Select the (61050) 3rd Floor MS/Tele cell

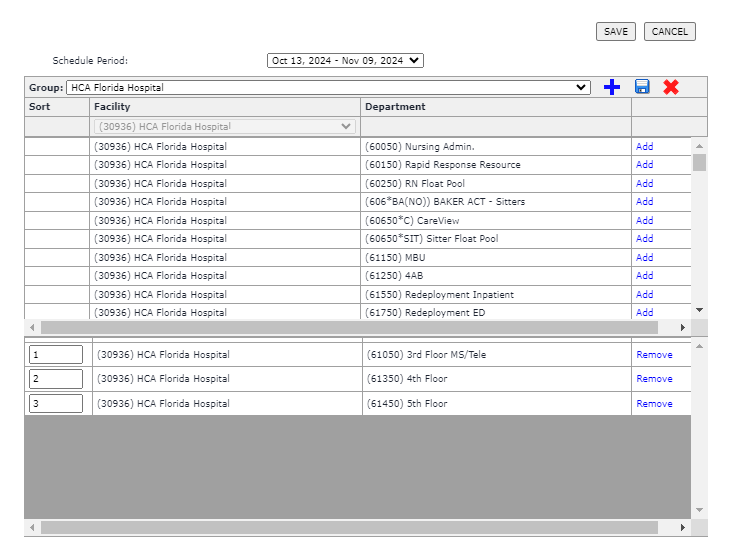coord(497,354)
